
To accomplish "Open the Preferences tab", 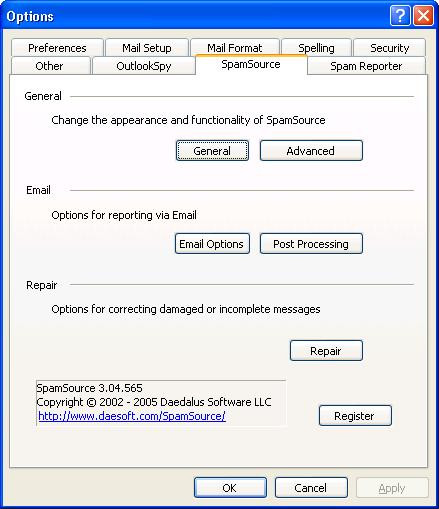I will (57, 48).
